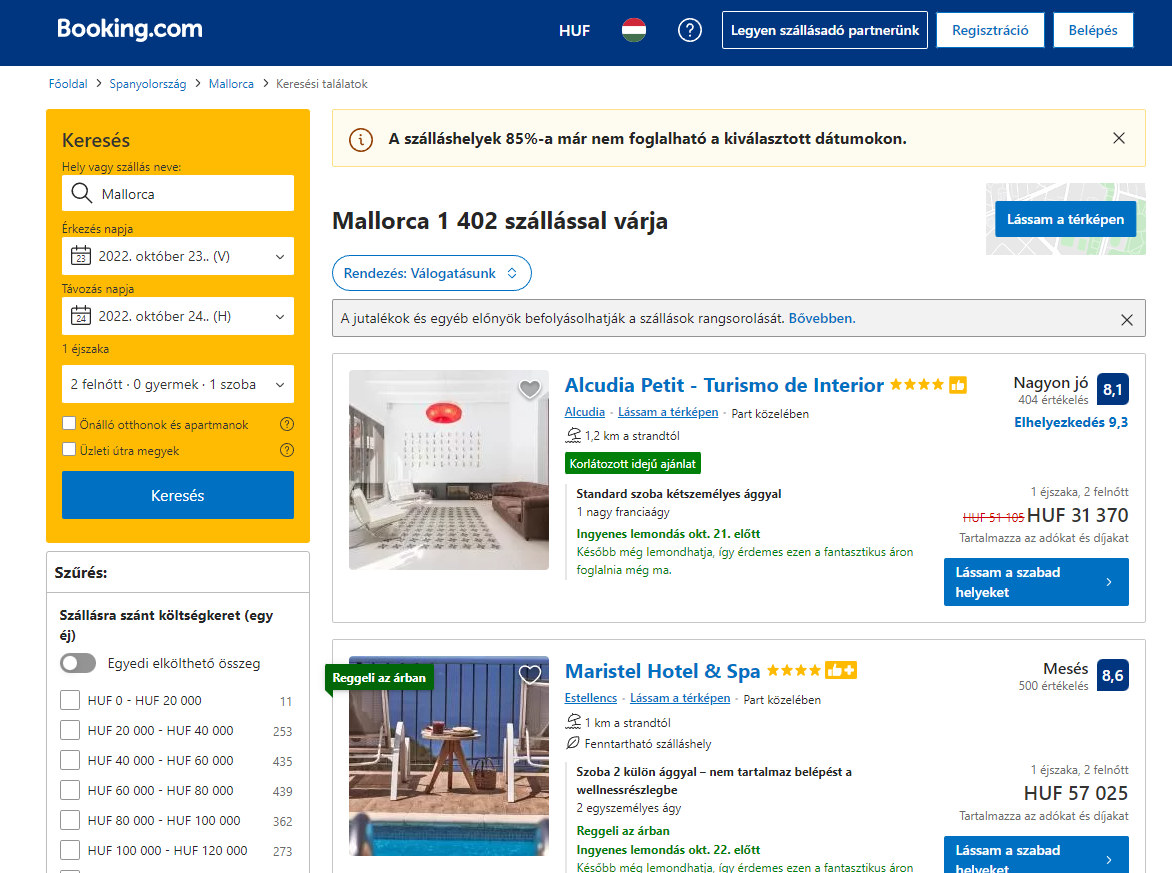
Task: Open the "Rendezés: Válogatásunk" sort dropdown
Action: 431,272
